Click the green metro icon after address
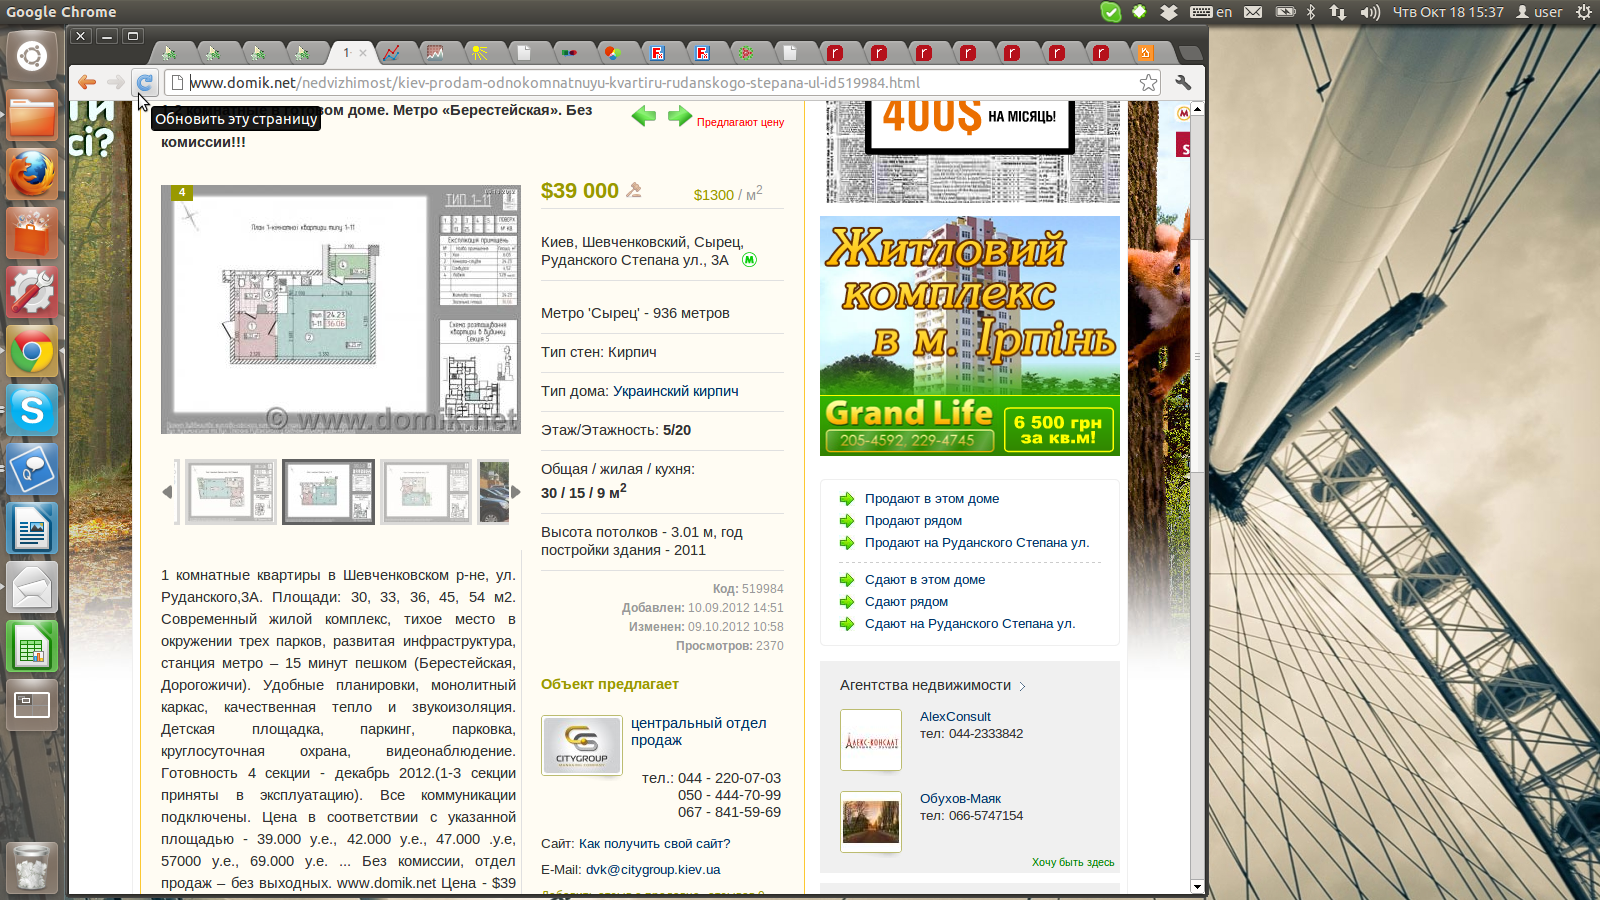This screenshot has height=900, width=1600. click(x=749, y=260)
